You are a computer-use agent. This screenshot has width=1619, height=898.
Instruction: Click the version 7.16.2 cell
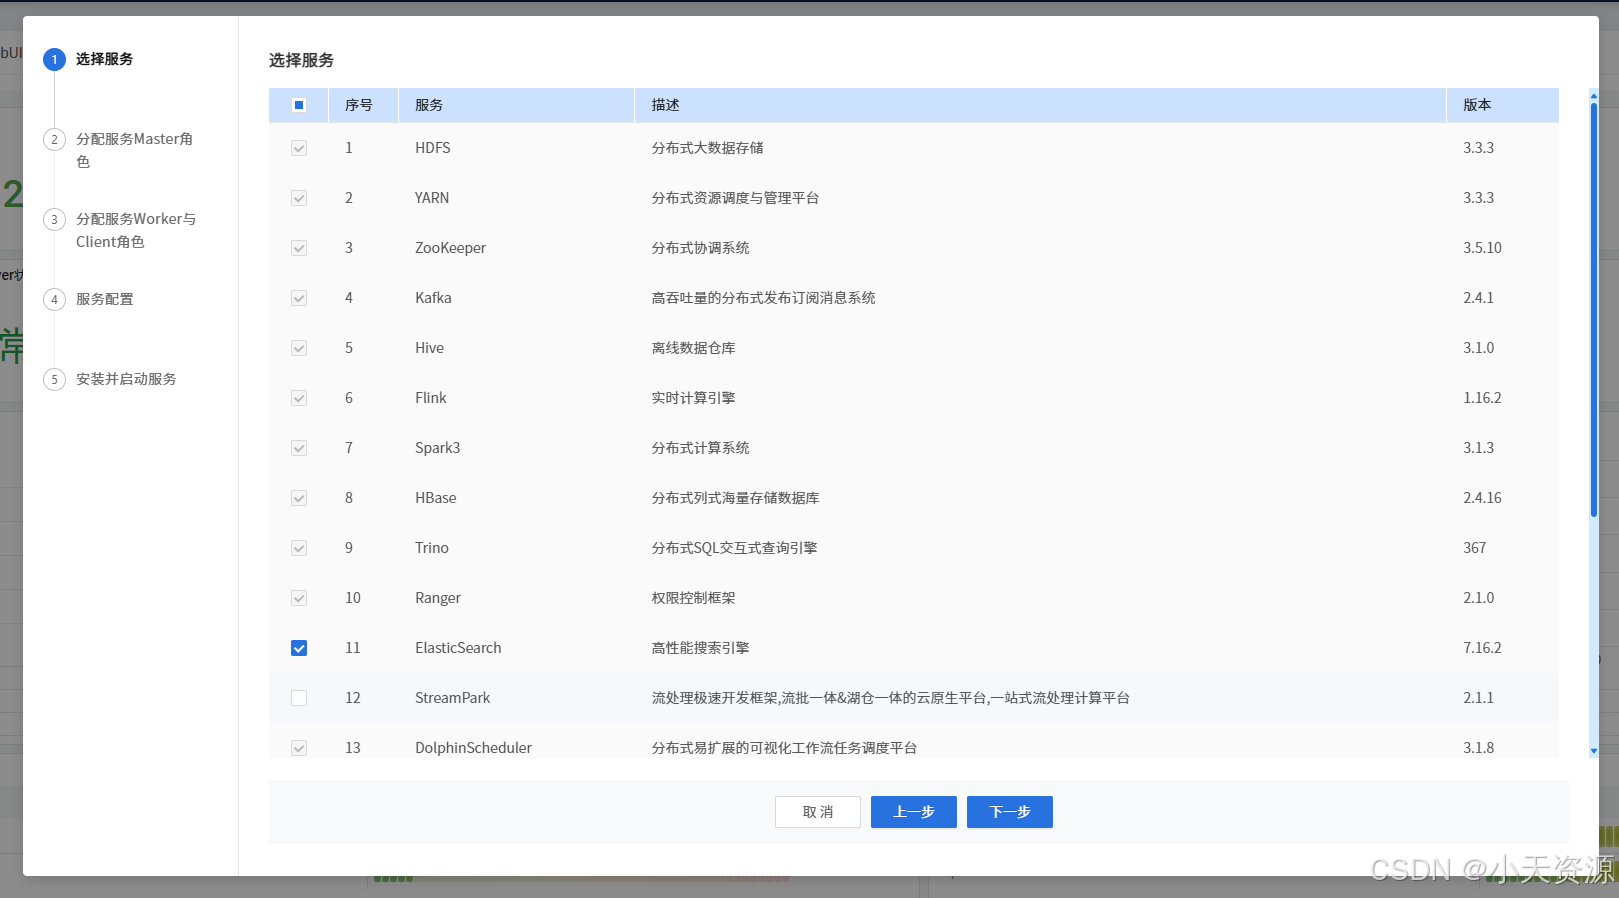click(x=1482, y=648)
